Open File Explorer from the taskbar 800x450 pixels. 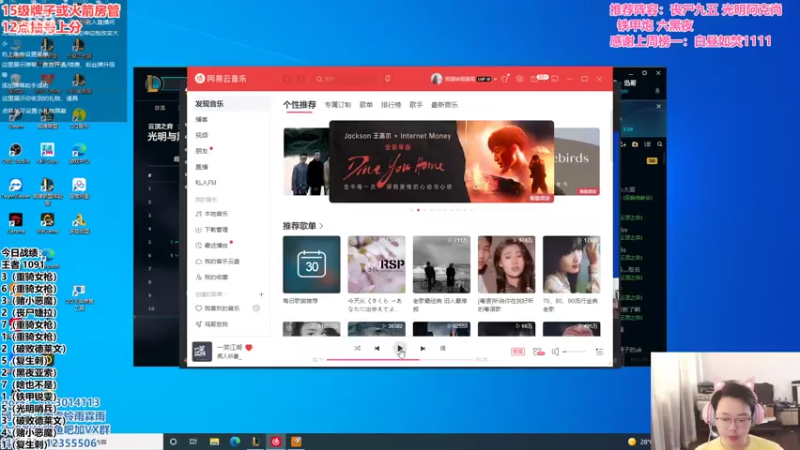click(x=214, y=442)
